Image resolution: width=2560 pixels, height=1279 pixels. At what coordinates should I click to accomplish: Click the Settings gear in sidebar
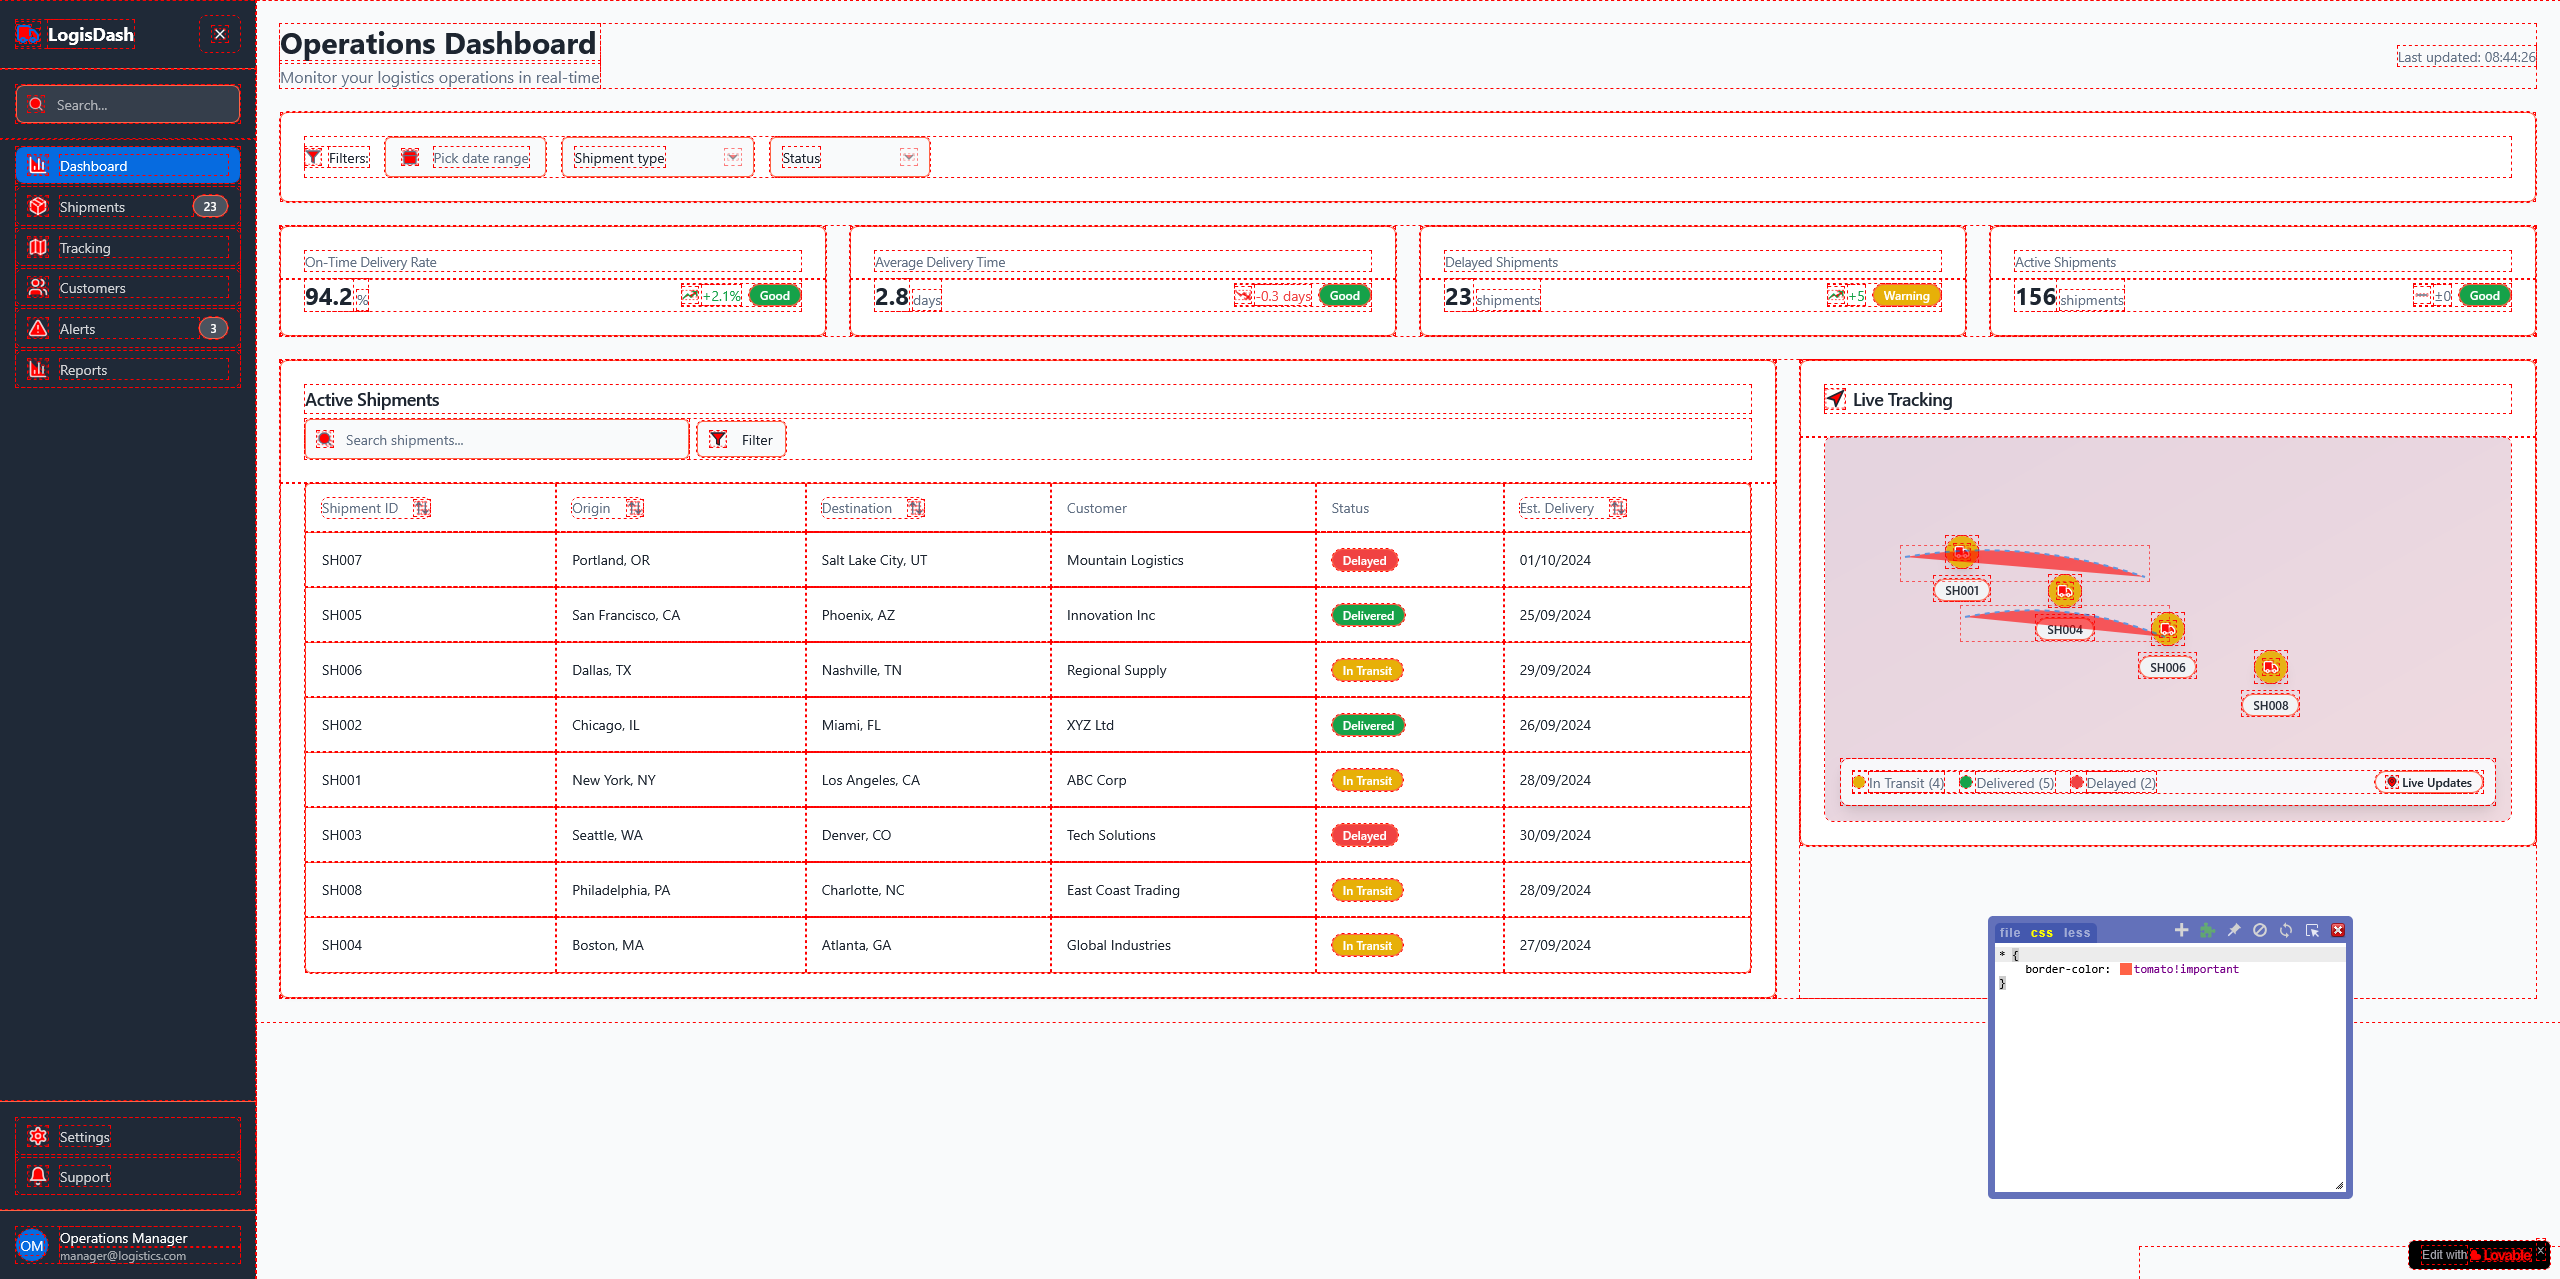38,1136
